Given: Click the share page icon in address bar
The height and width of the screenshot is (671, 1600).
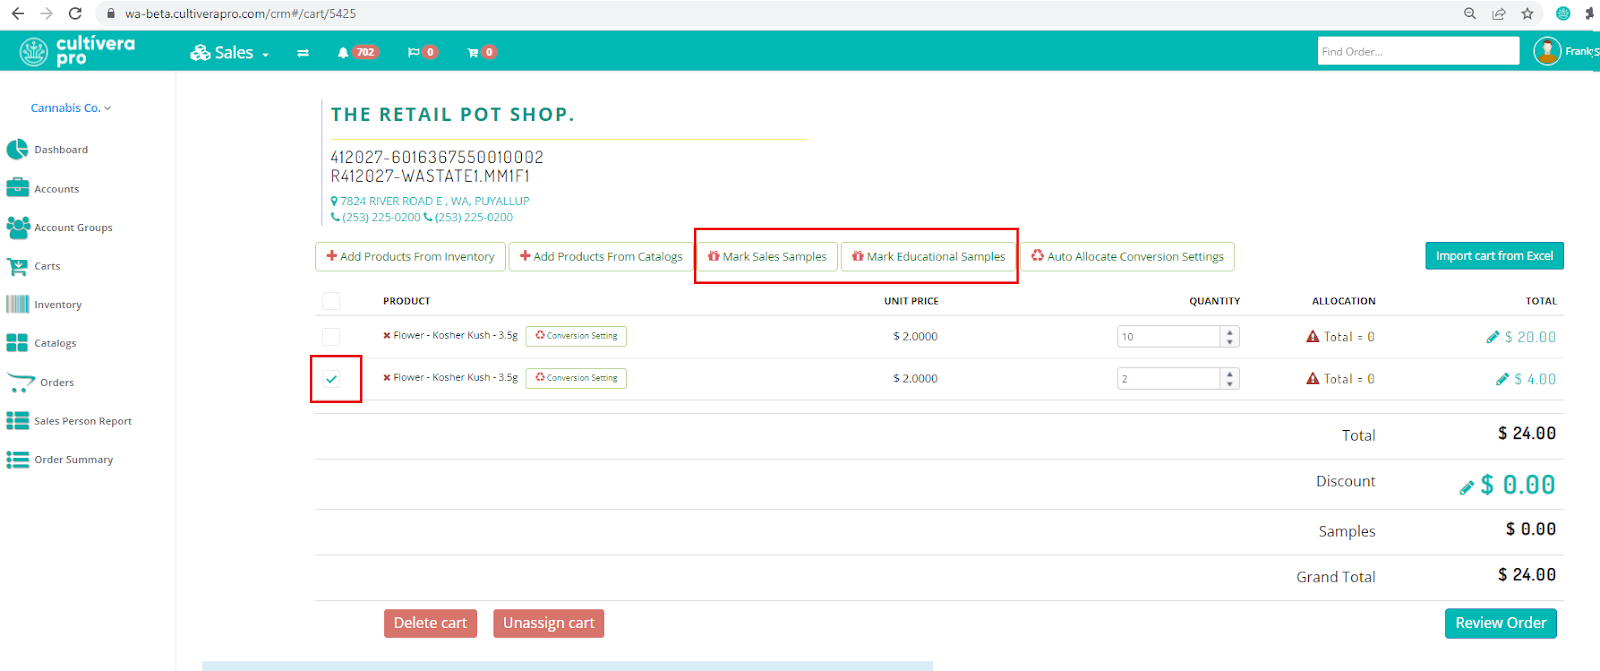Looking at the screenshot, I should [1499, 13].
